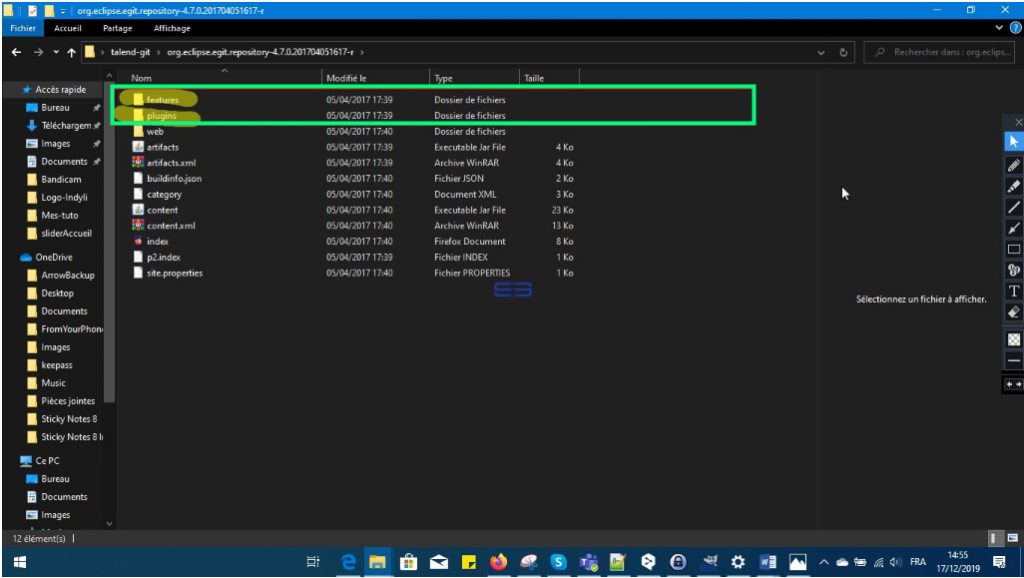Open Logo-Indyli folder in sidebar
Image resolution: width=1024 pixels, height=578 pixels.
(x=64, y=197)
